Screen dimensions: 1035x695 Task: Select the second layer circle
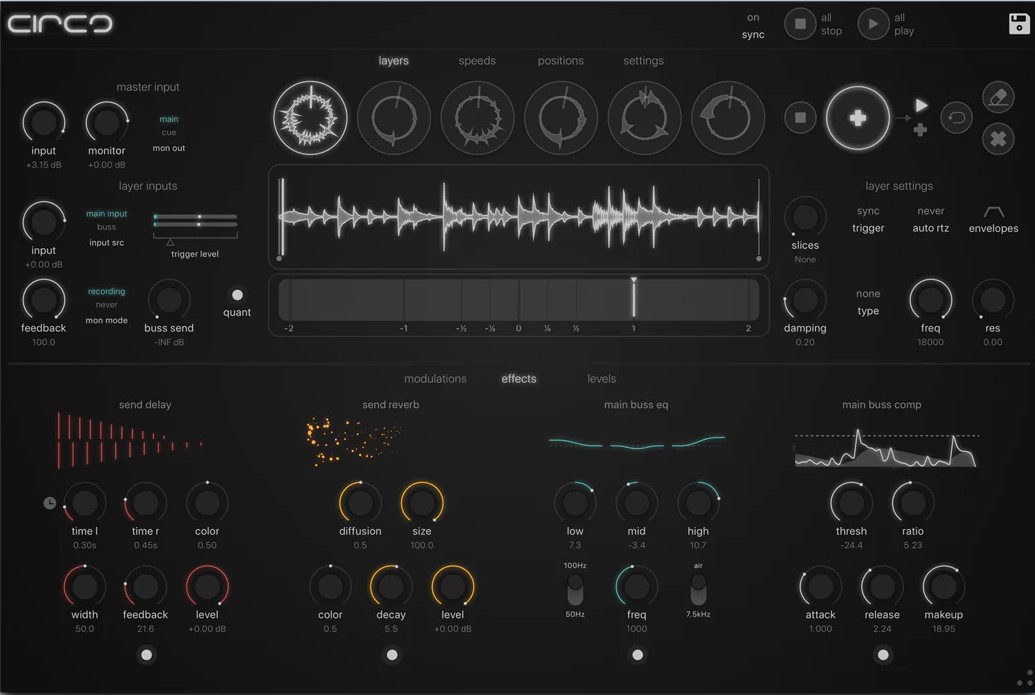394,118
